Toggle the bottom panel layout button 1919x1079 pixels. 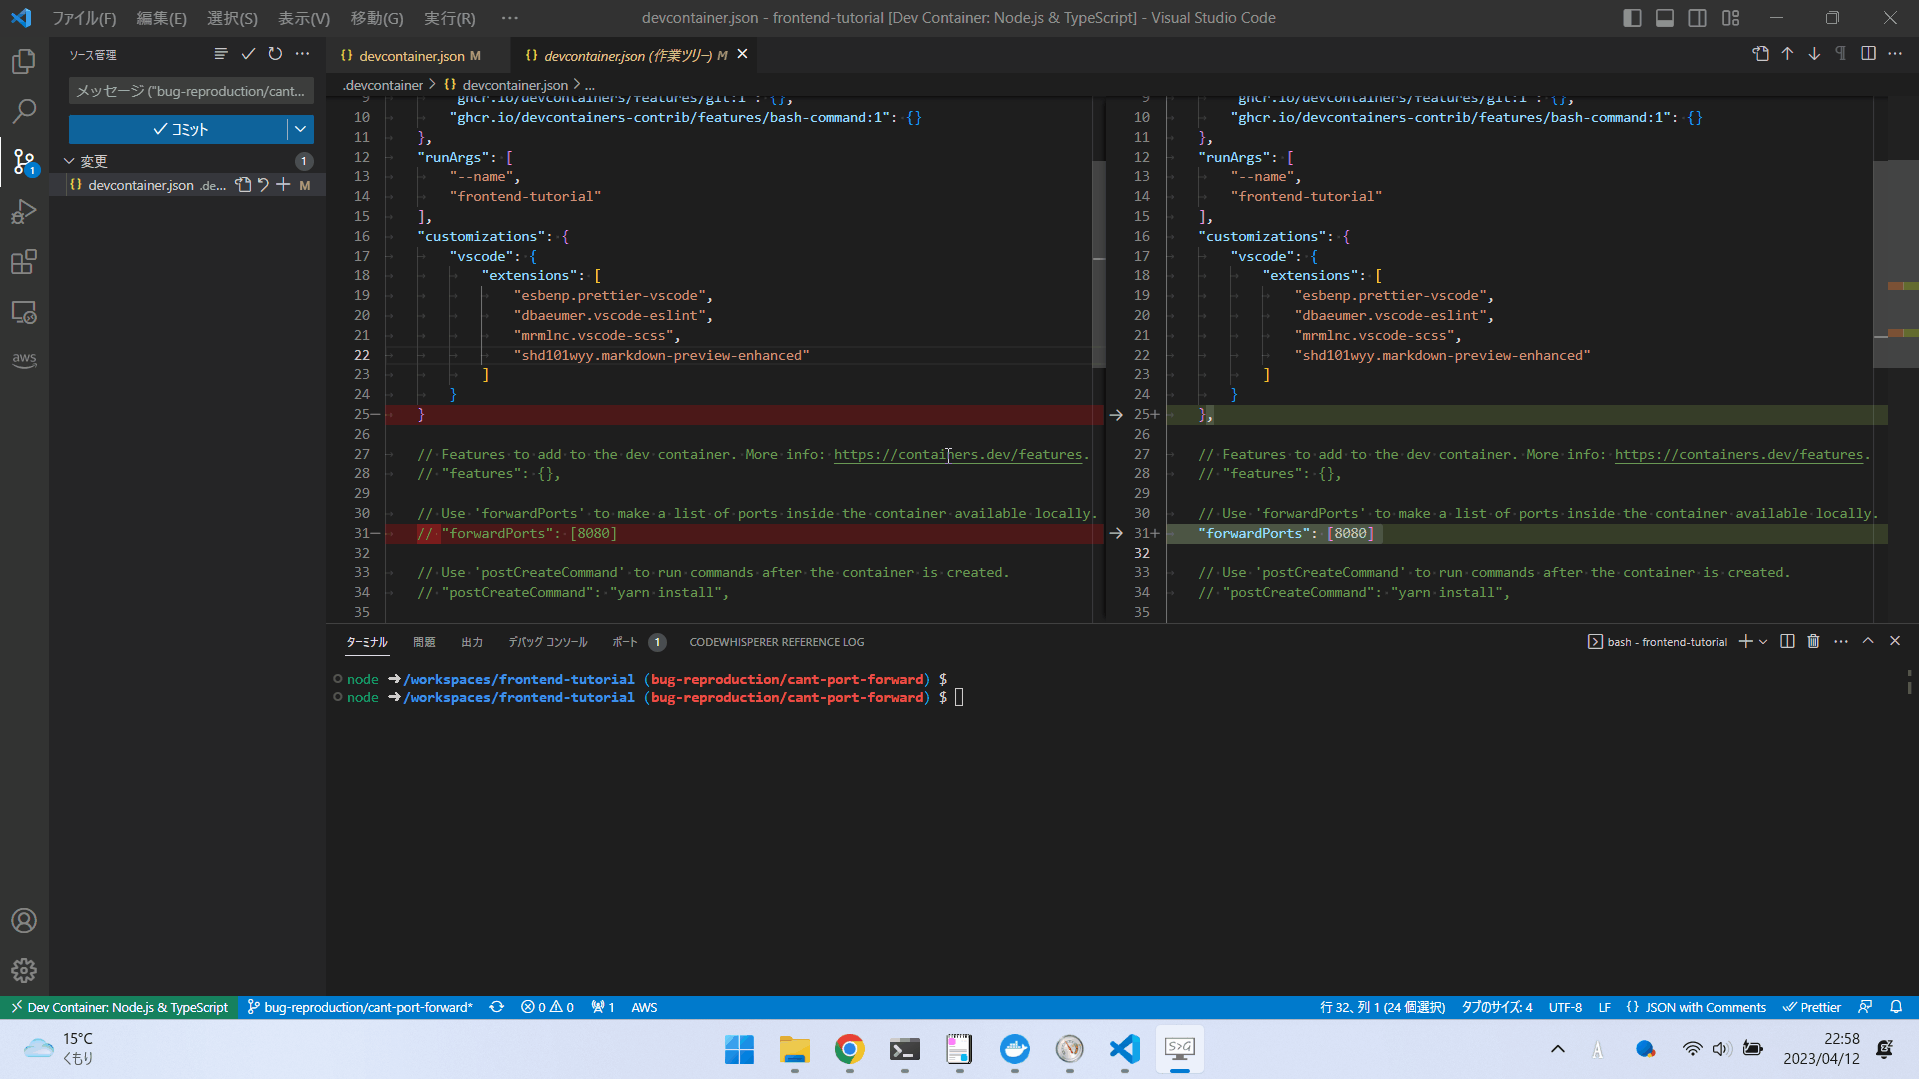1665,18
